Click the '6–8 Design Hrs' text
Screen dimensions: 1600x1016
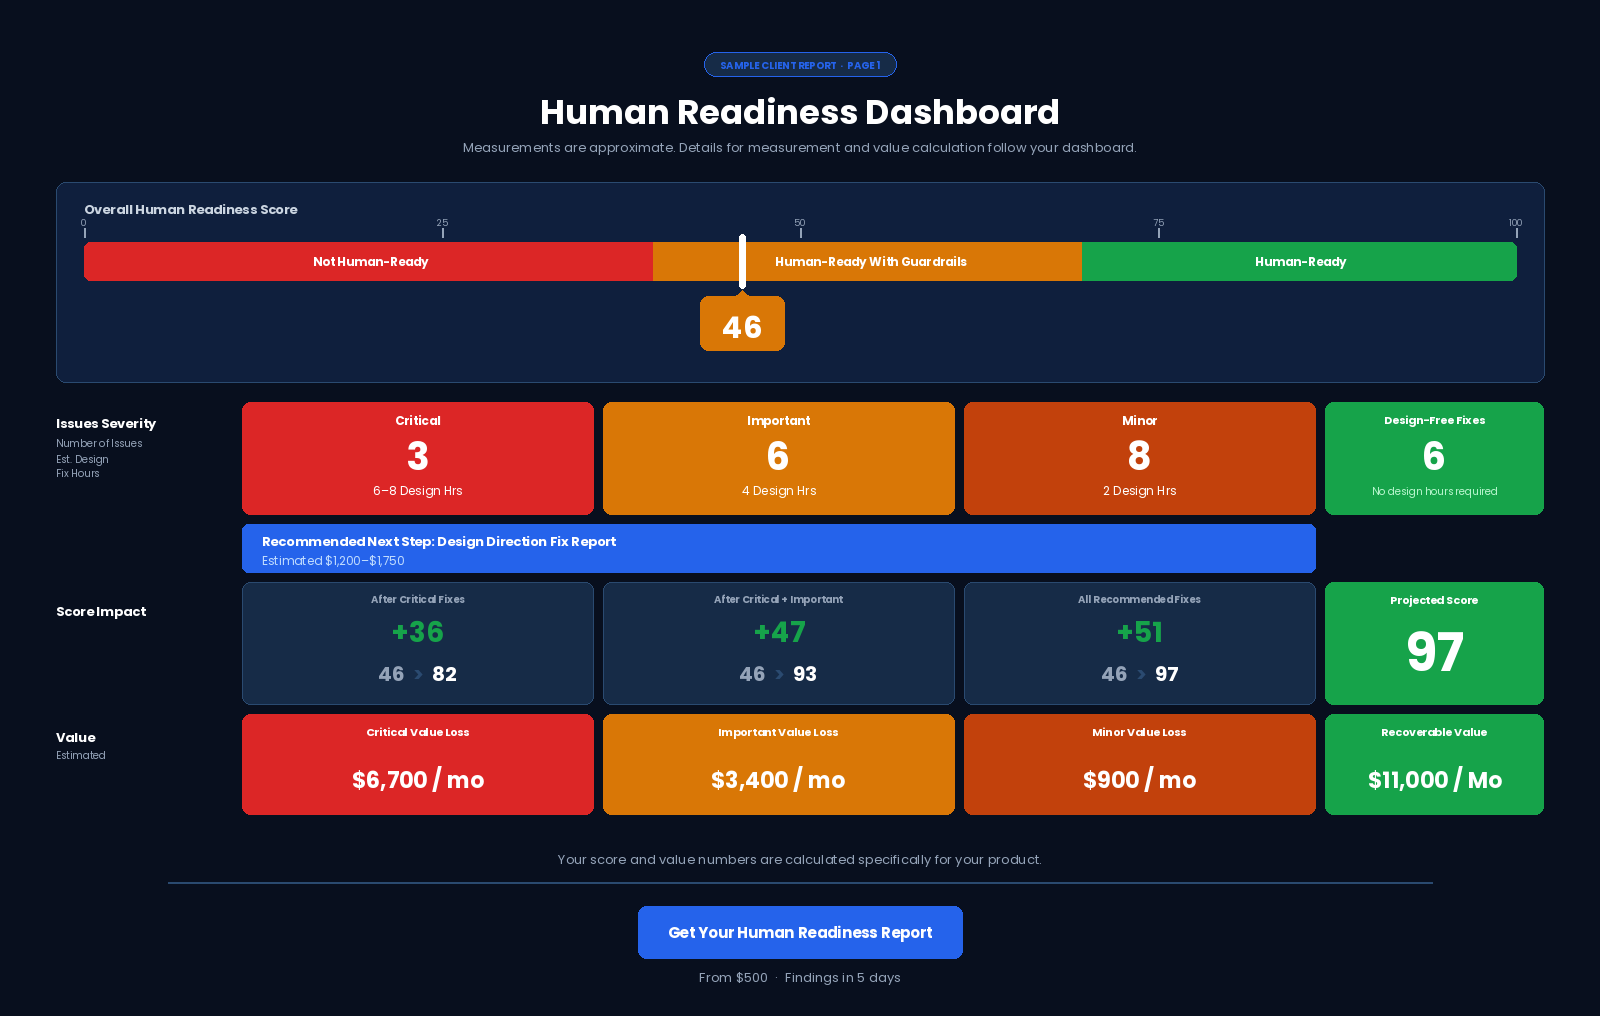(x=418, y=491)
